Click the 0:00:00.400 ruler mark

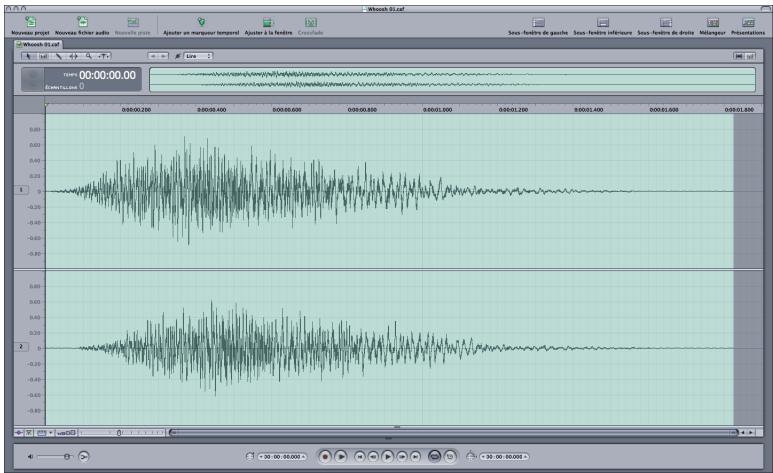(x=211, y=109)
